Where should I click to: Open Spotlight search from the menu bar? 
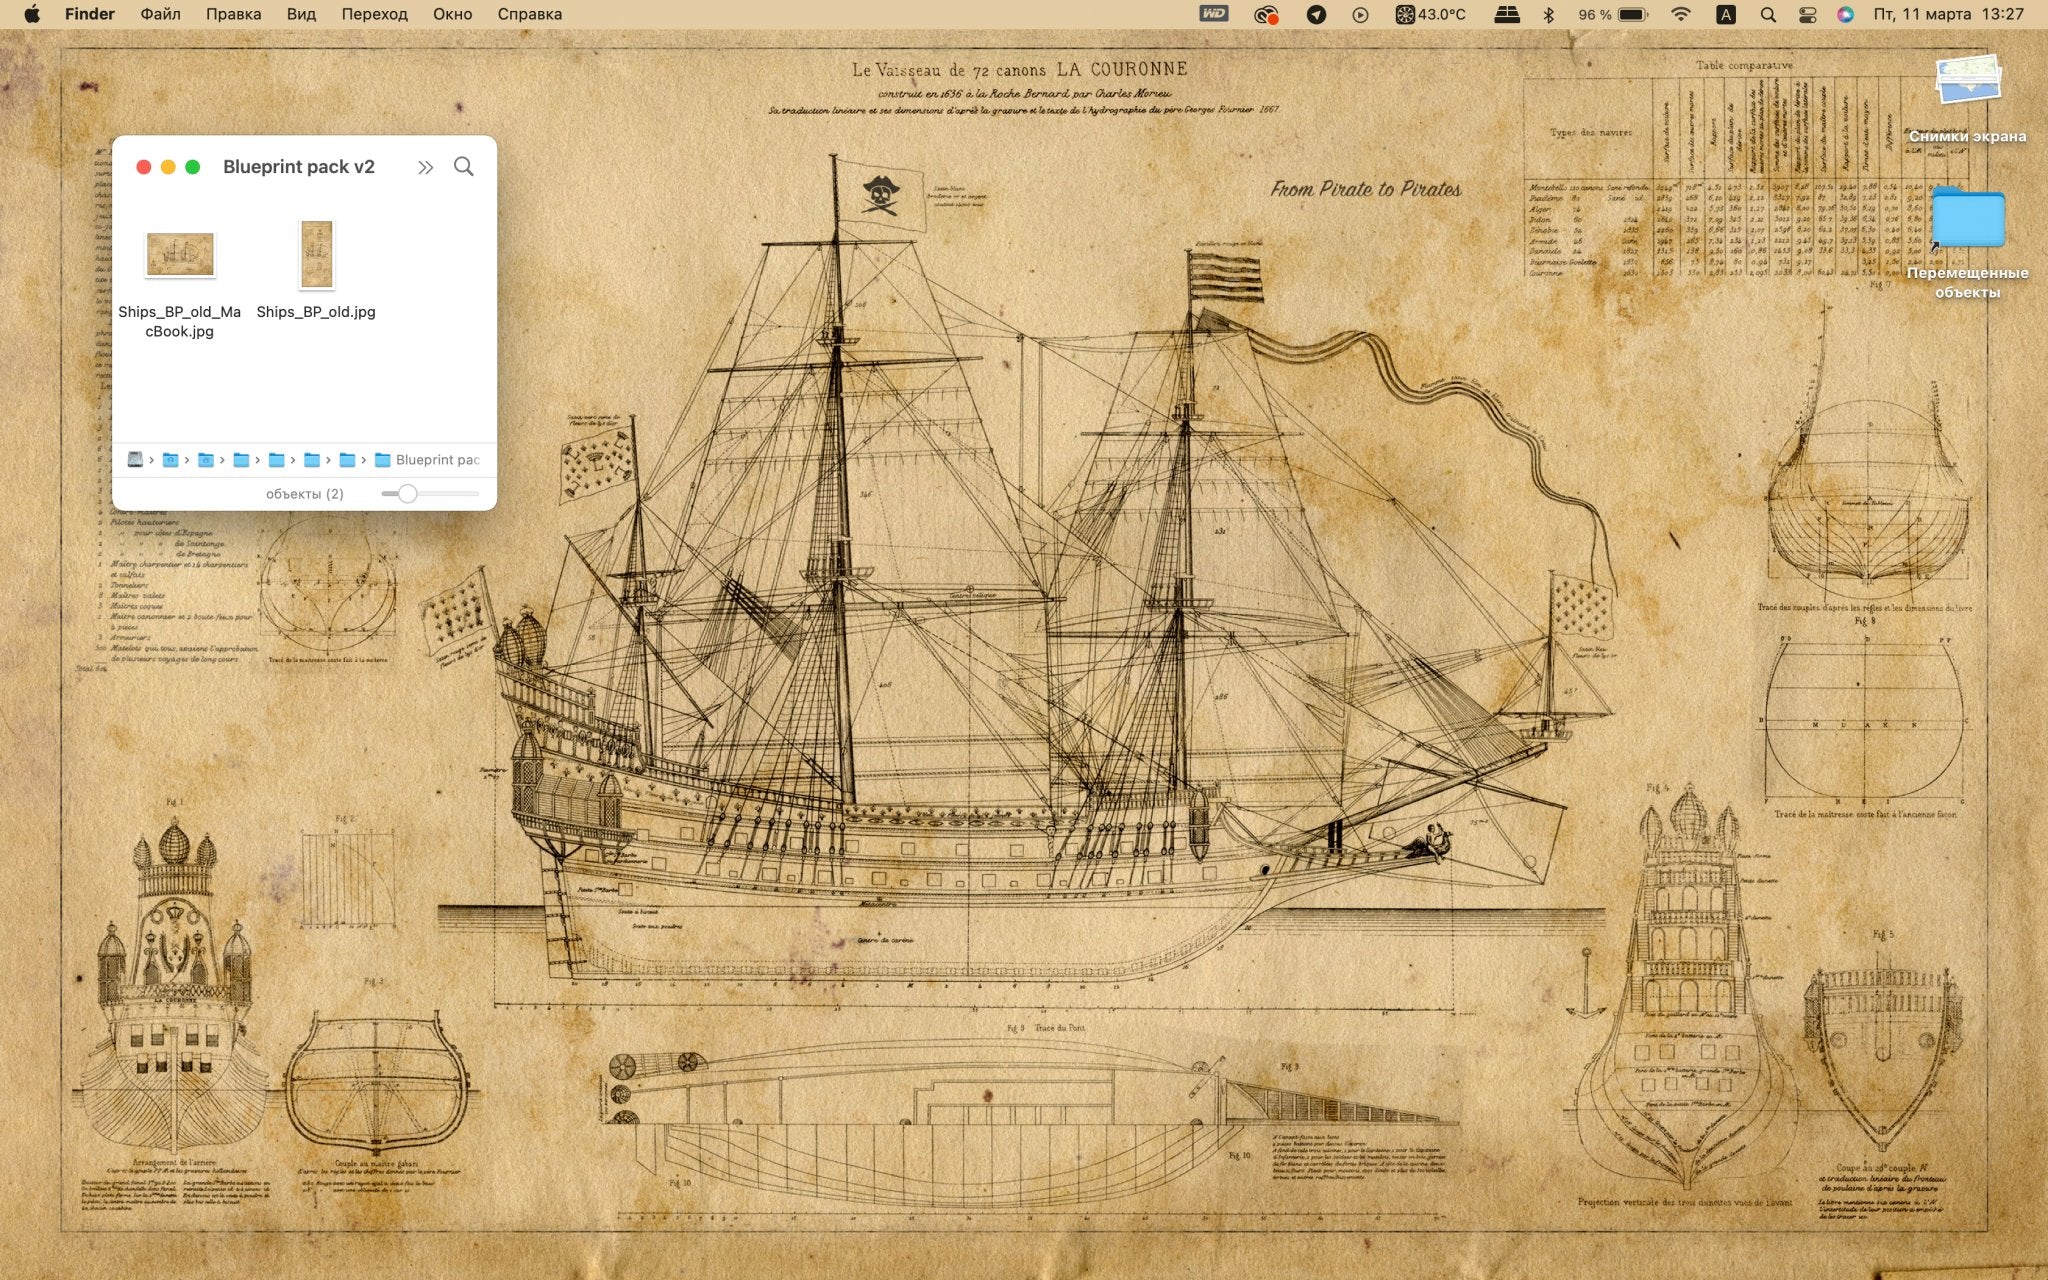coord(1767,14)
